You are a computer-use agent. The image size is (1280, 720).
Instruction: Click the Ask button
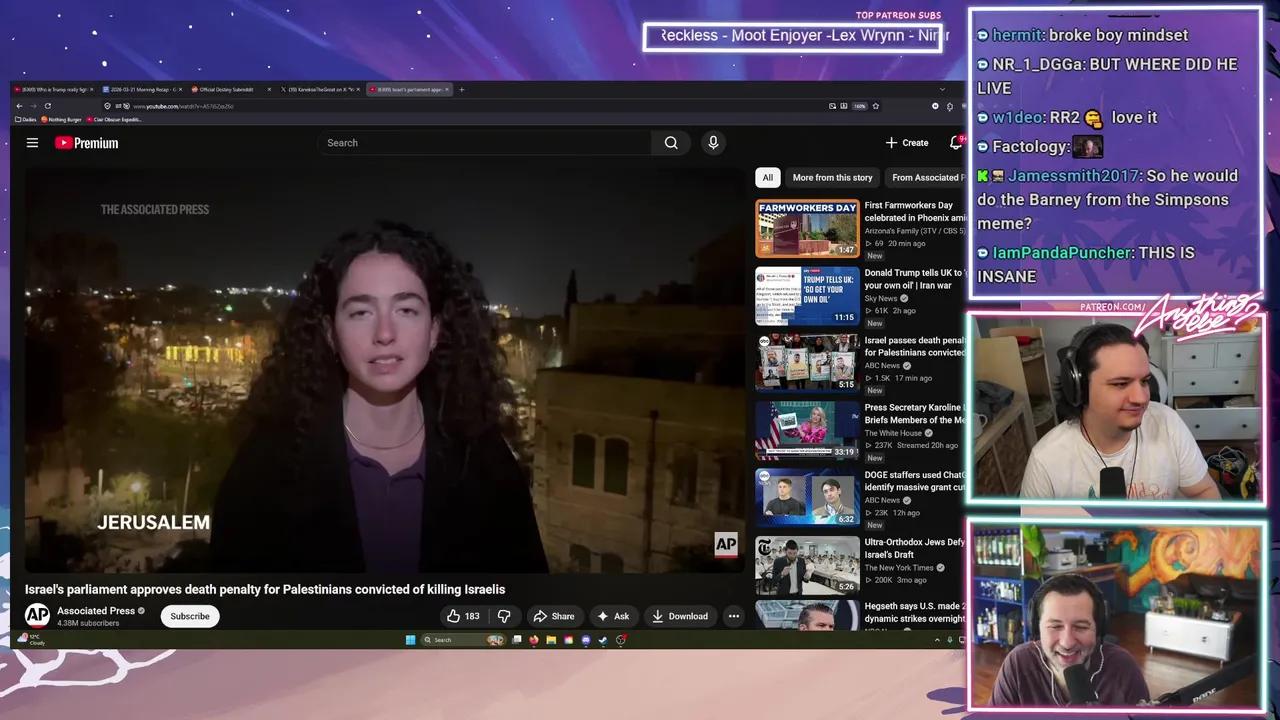[x=613, y=616]
